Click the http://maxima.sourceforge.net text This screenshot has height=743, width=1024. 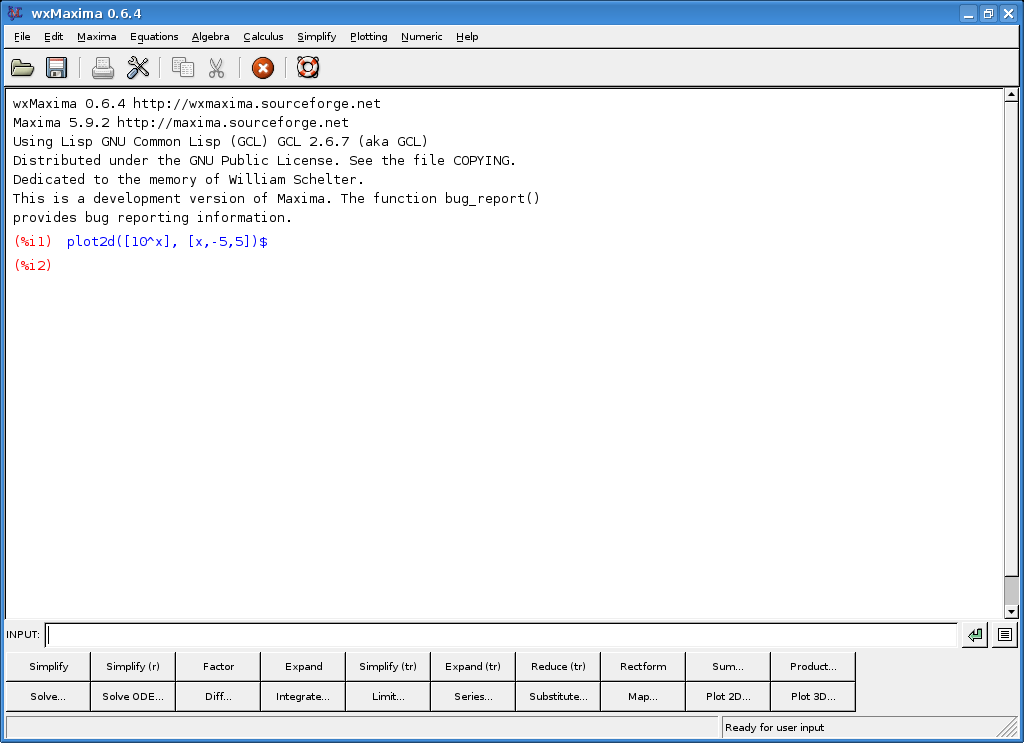click(x=232, y=122)
